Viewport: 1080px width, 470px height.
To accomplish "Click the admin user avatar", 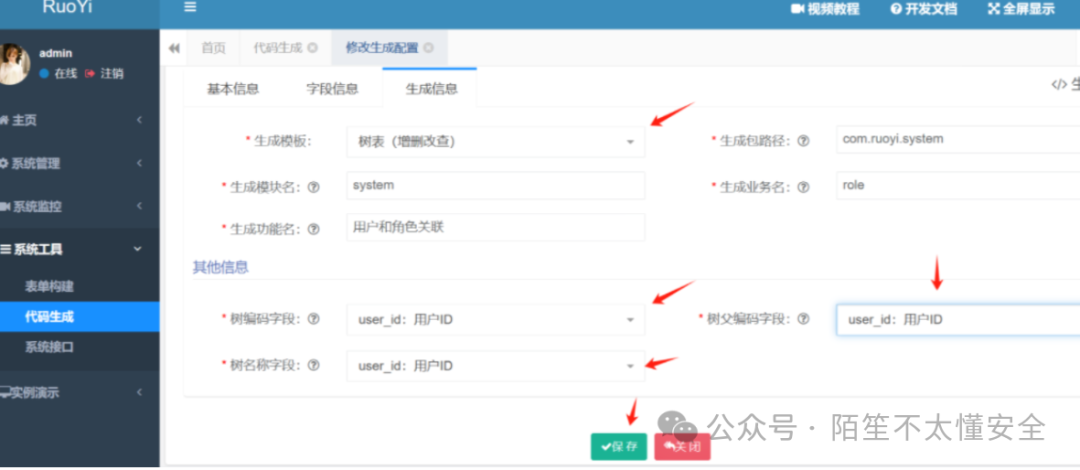I will coord(12,63).
